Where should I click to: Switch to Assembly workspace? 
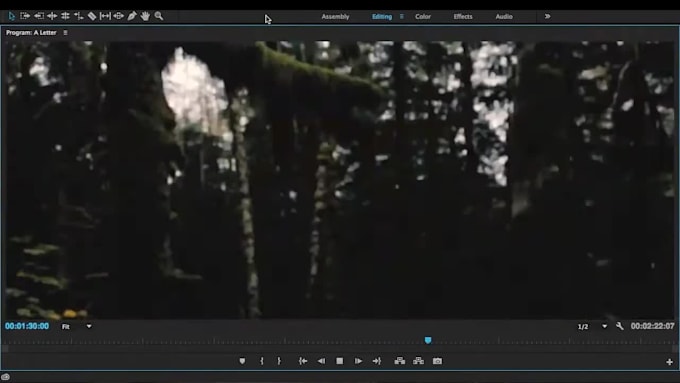[335, 16]
